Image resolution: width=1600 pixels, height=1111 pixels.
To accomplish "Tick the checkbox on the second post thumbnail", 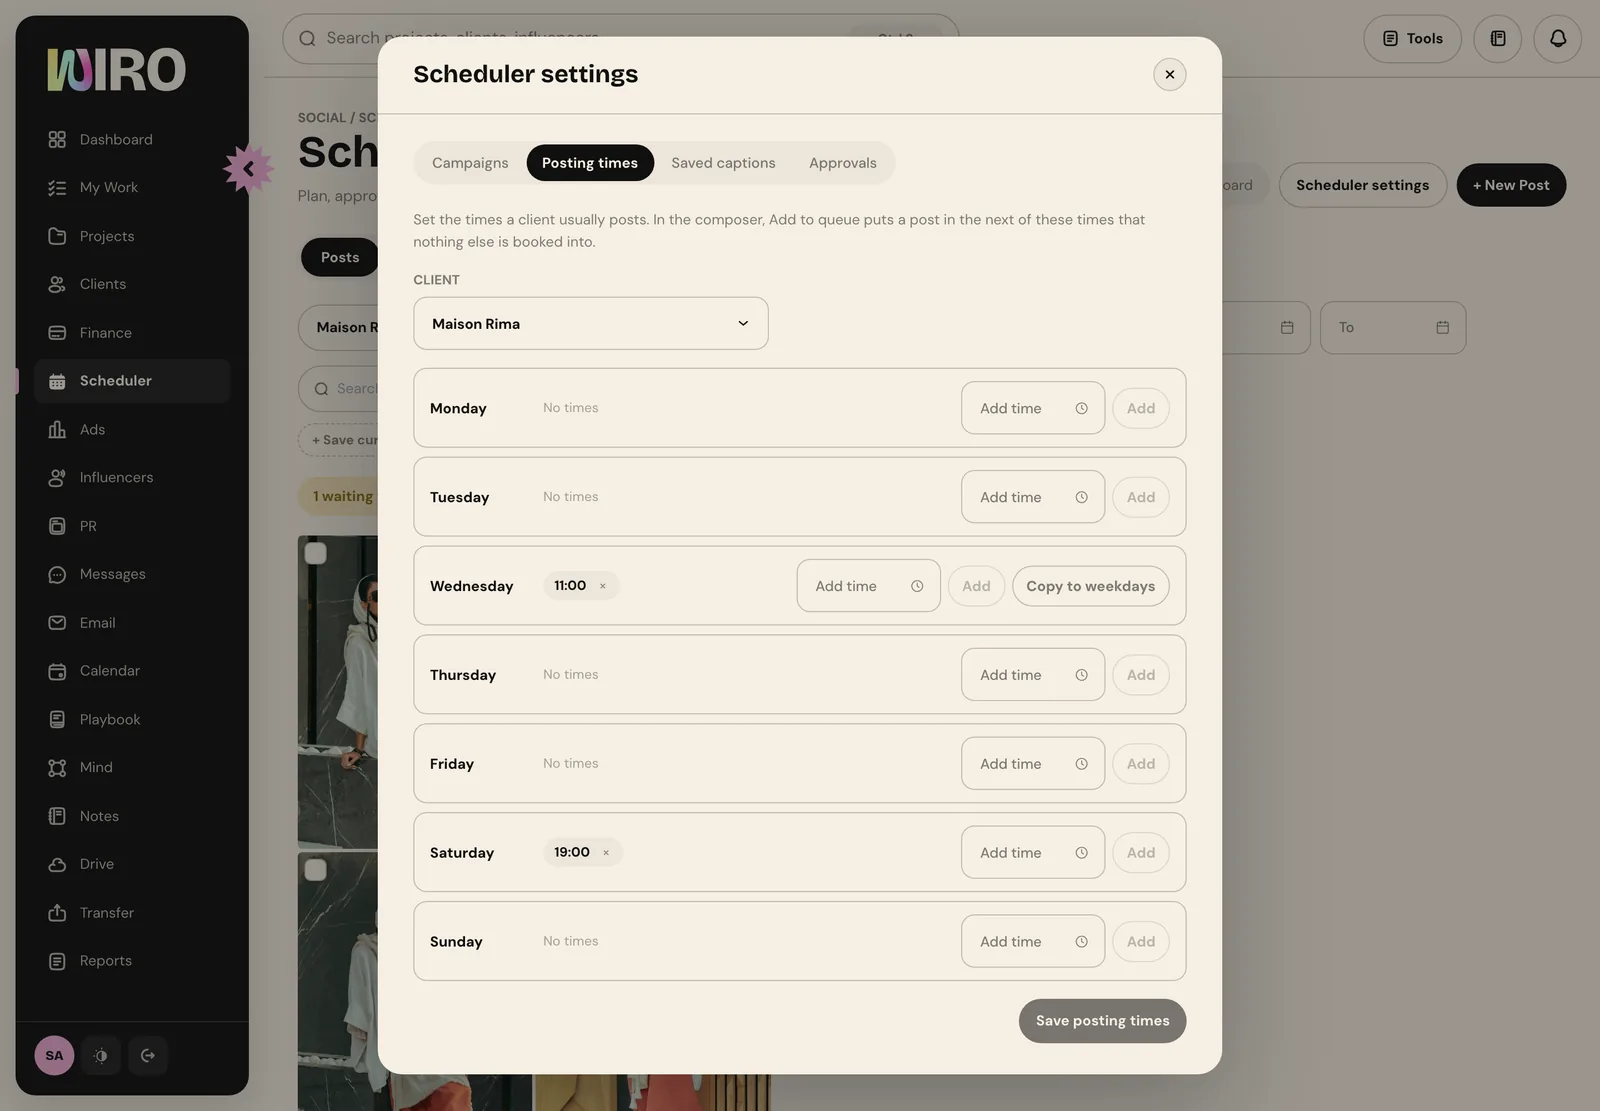I will pos(315,870).
